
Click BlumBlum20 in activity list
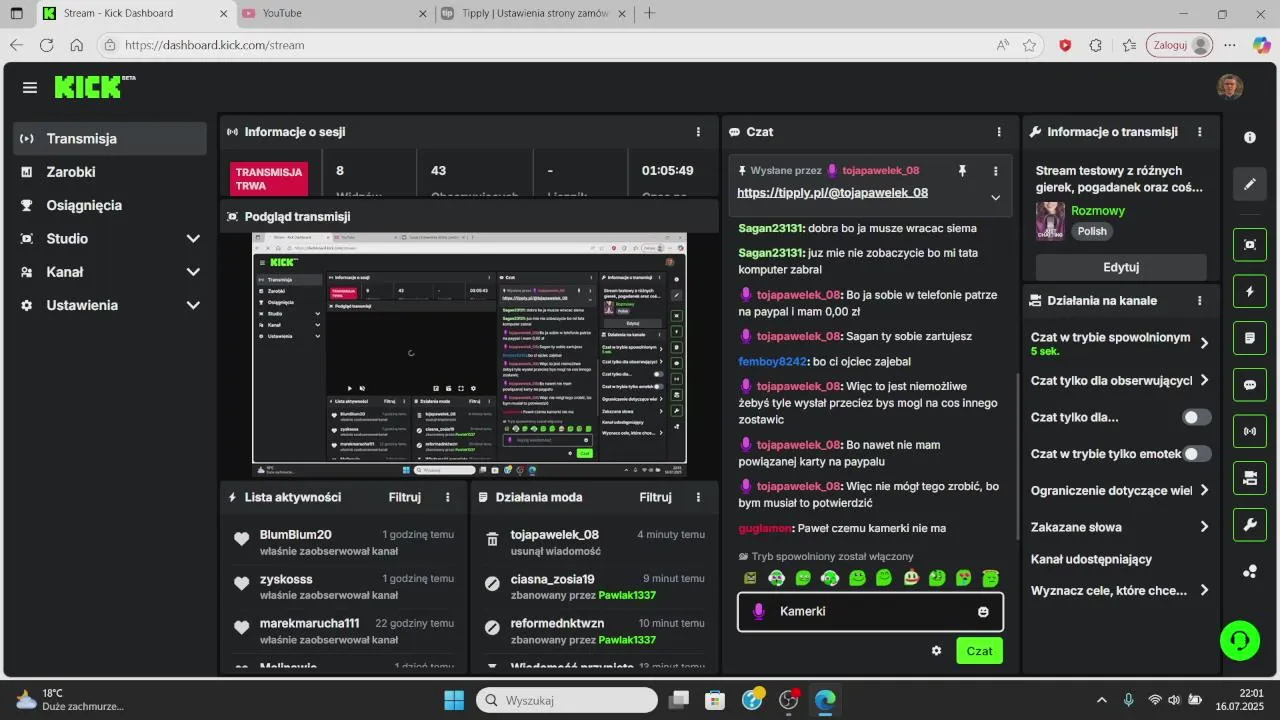295,535
